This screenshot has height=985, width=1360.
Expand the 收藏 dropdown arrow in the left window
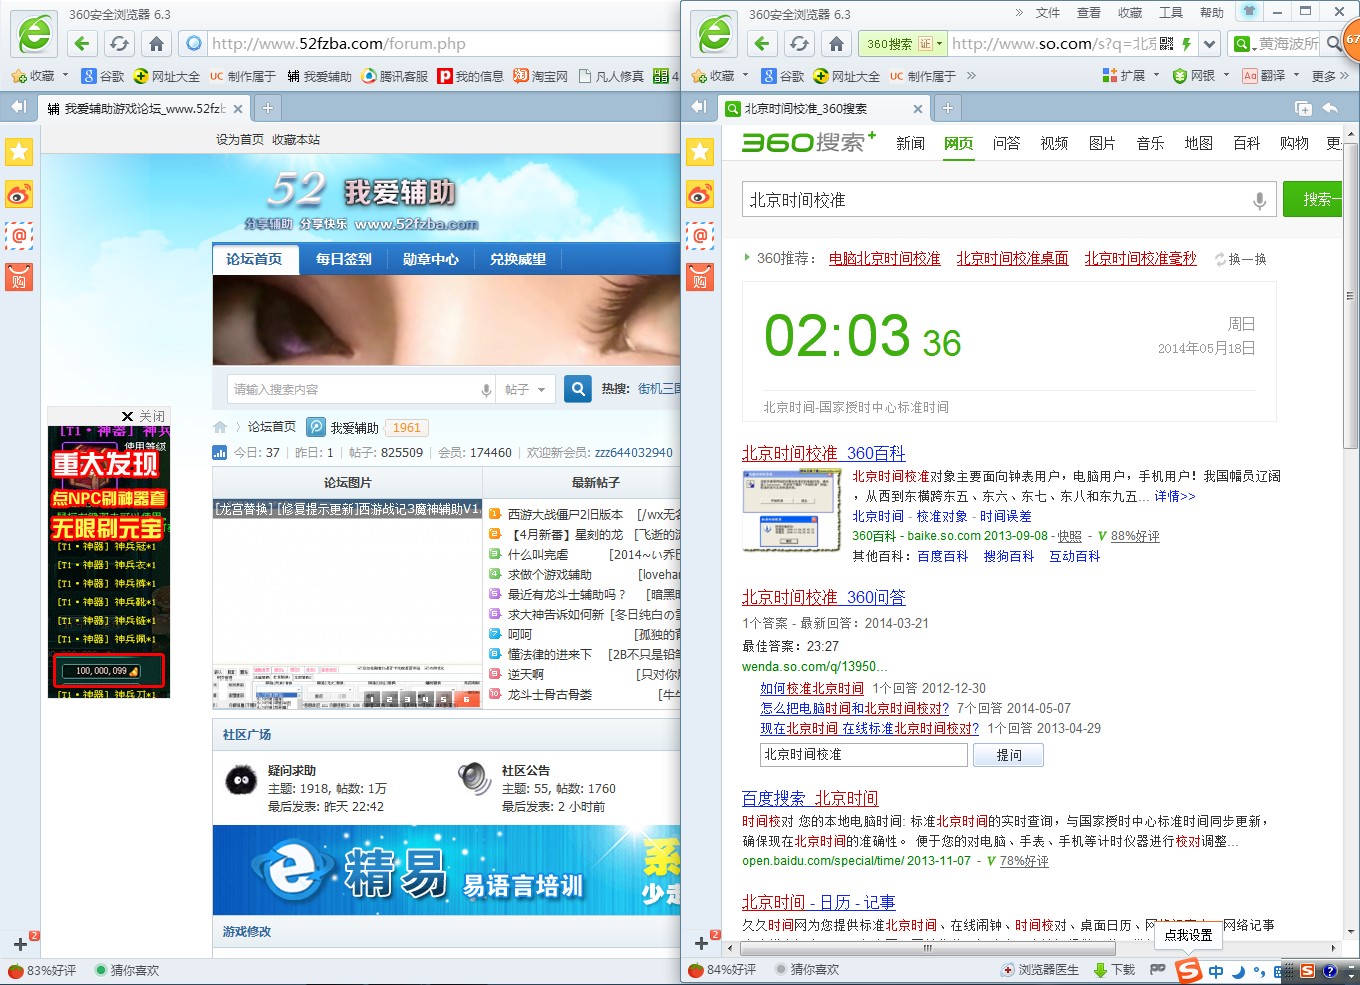coord(66,75)
